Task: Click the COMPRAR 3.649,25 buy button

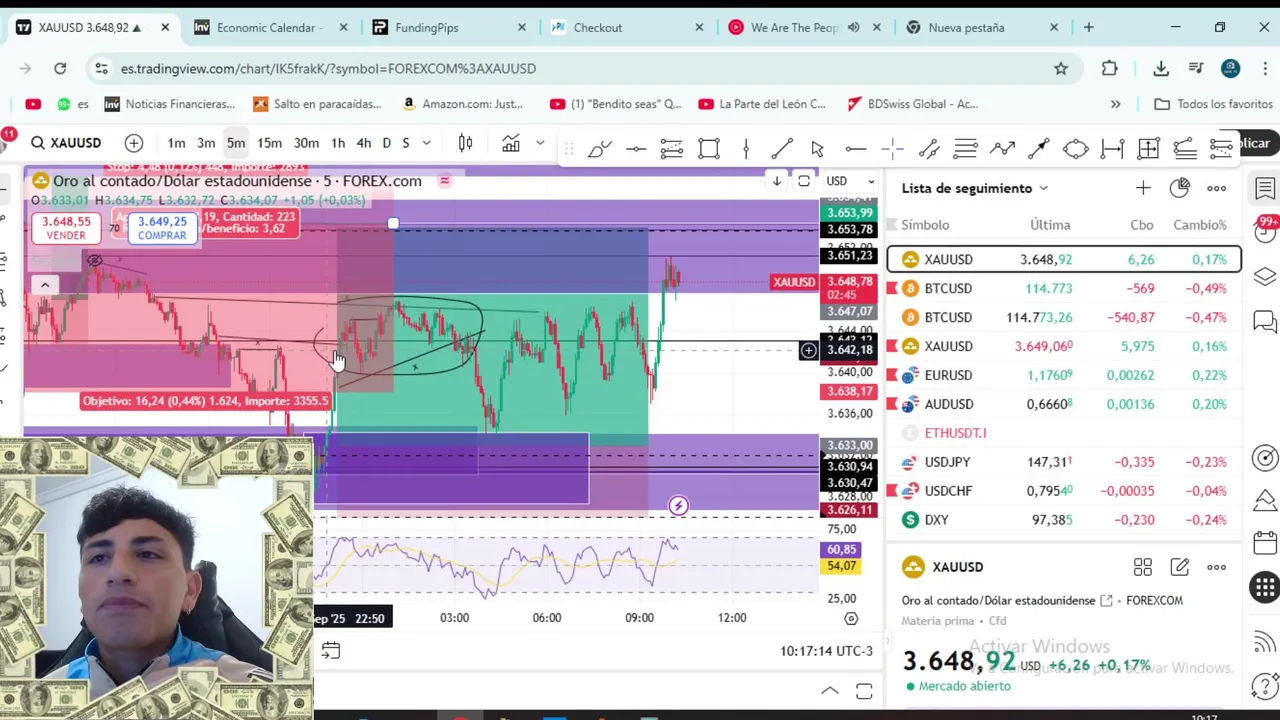Action: [162, 228]
